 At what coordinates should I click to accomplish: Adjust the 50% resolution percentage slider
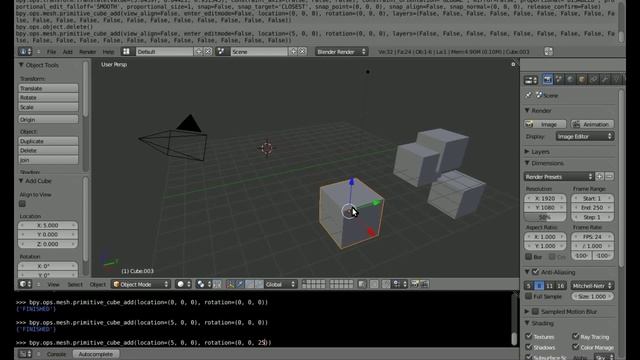coord(545,217)
